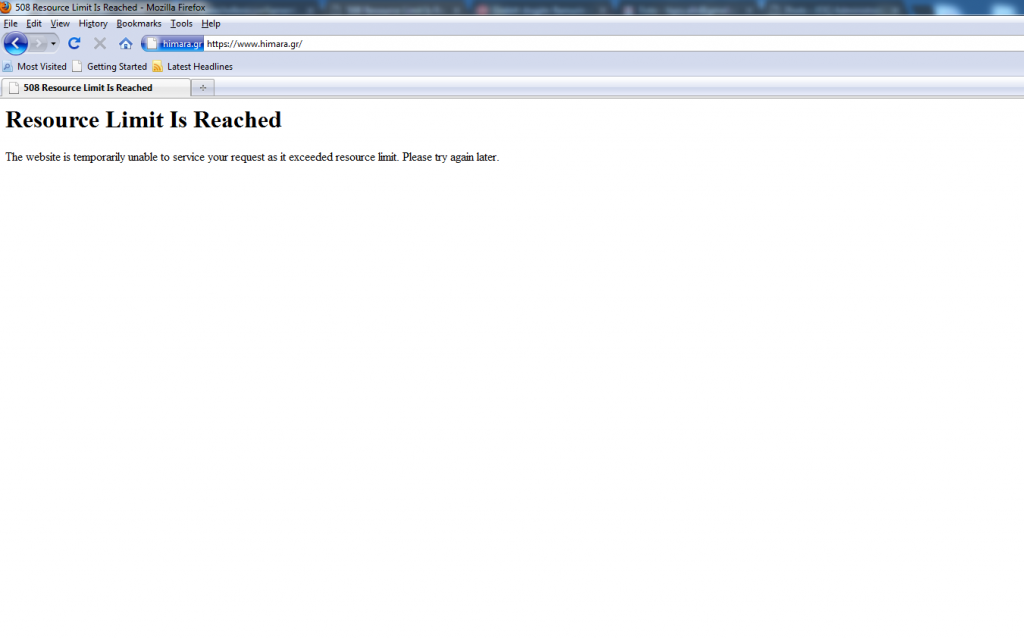Click the Back navigation button
The width and height of the screenshot is (1024, 639).
[x=15, y=43]
